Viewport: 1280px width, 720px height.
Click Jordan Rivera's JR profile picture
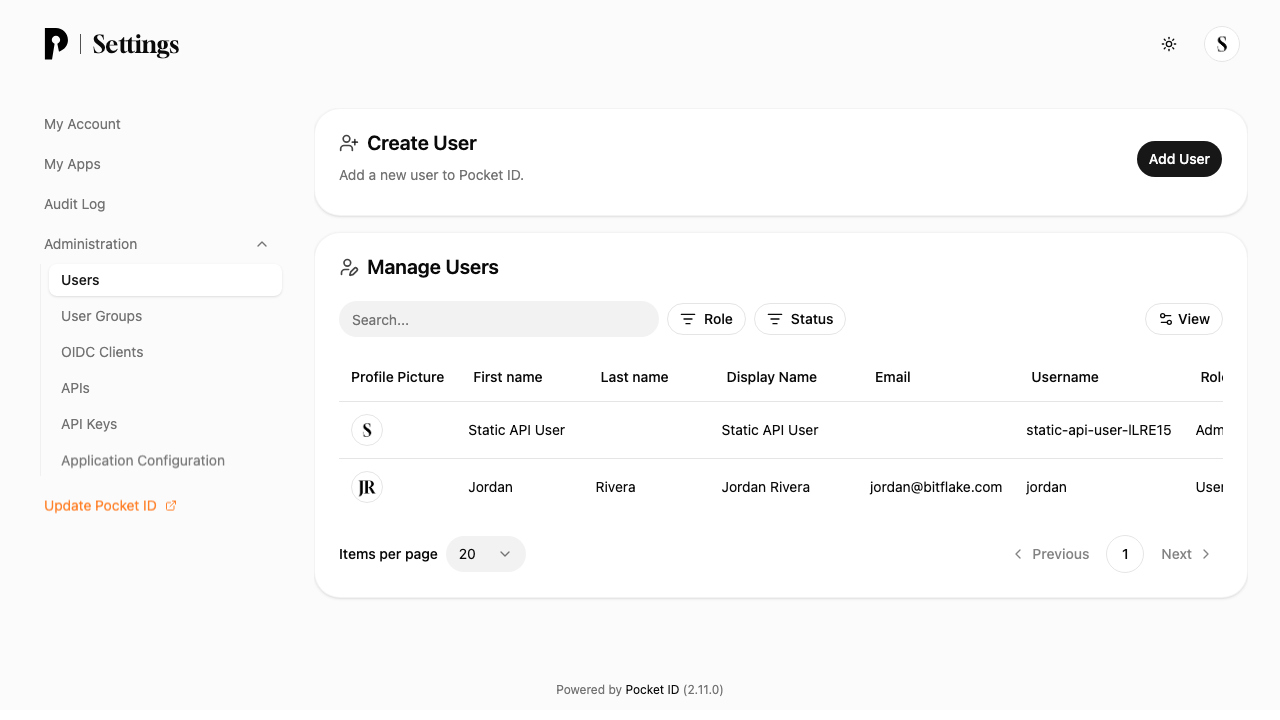point(367,487)
